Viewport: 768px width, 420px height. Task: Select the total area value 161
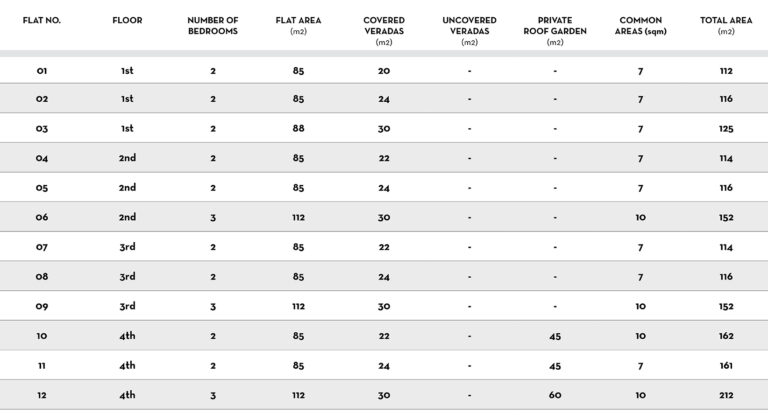(726, 366)
